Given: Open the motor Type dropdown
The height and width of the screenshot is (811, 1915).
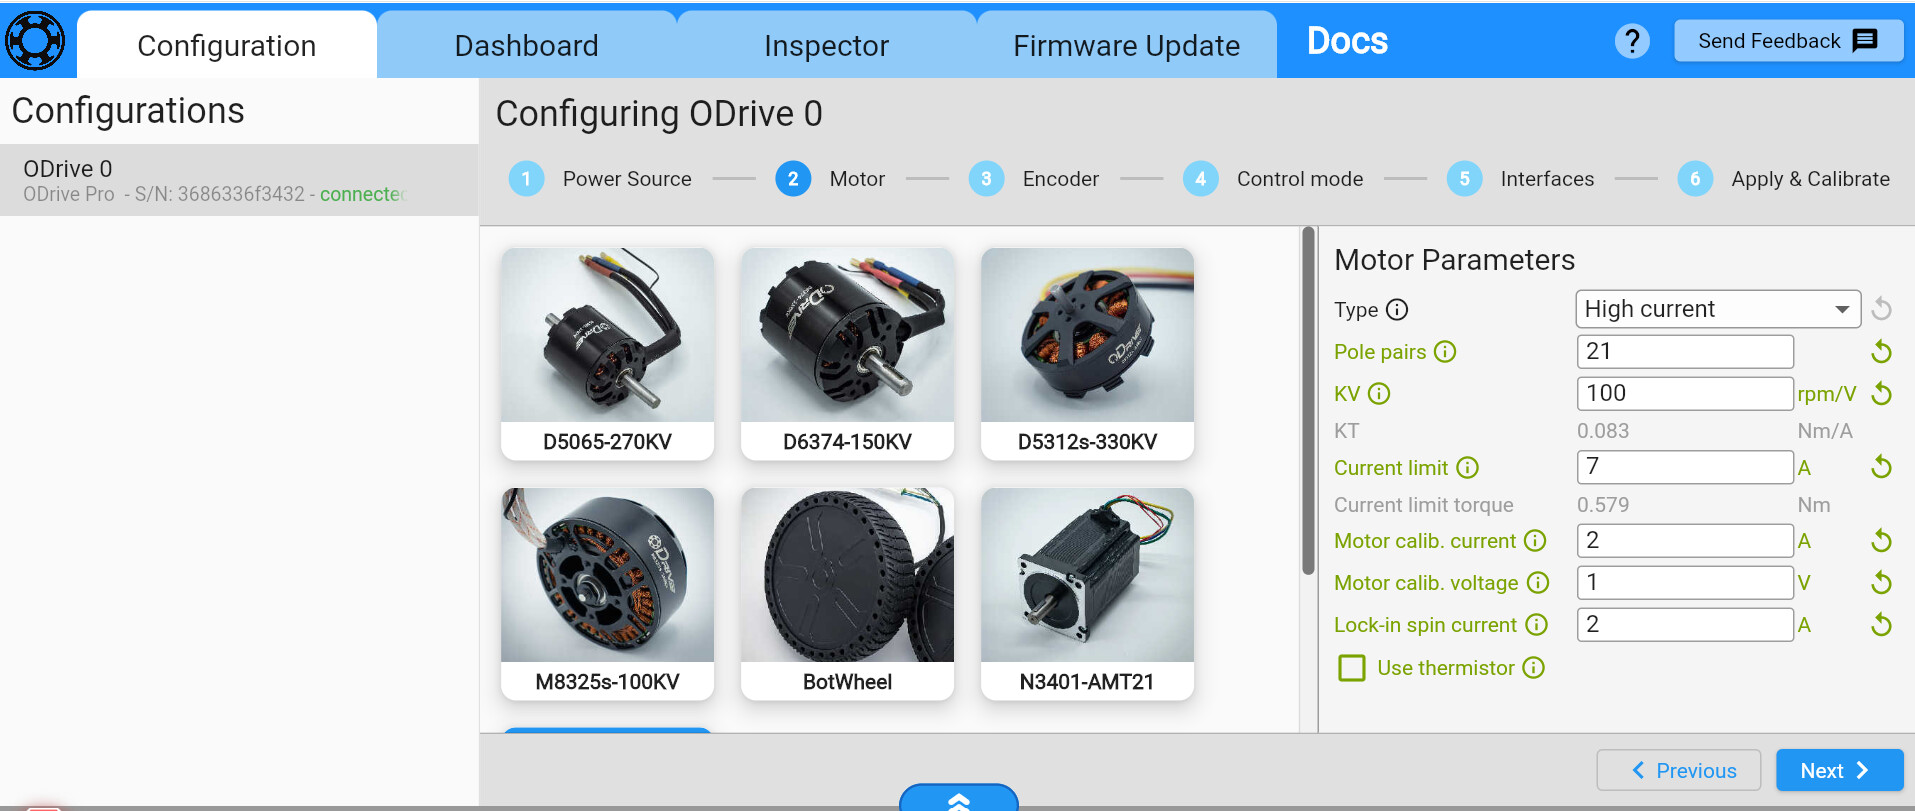Looking at the screenshot, I should point(1718,309).
